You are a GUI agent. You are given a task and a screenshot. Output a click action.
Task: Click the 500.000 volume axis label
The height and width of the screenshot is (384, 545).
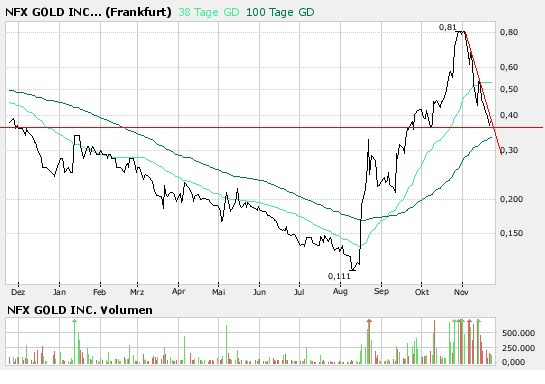[518, 333]
